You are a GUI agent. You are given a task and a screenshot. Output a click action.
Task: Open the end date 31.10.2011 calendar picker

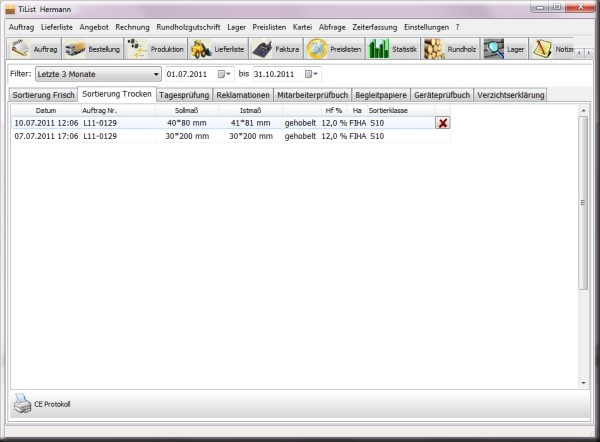coord(311,74)
